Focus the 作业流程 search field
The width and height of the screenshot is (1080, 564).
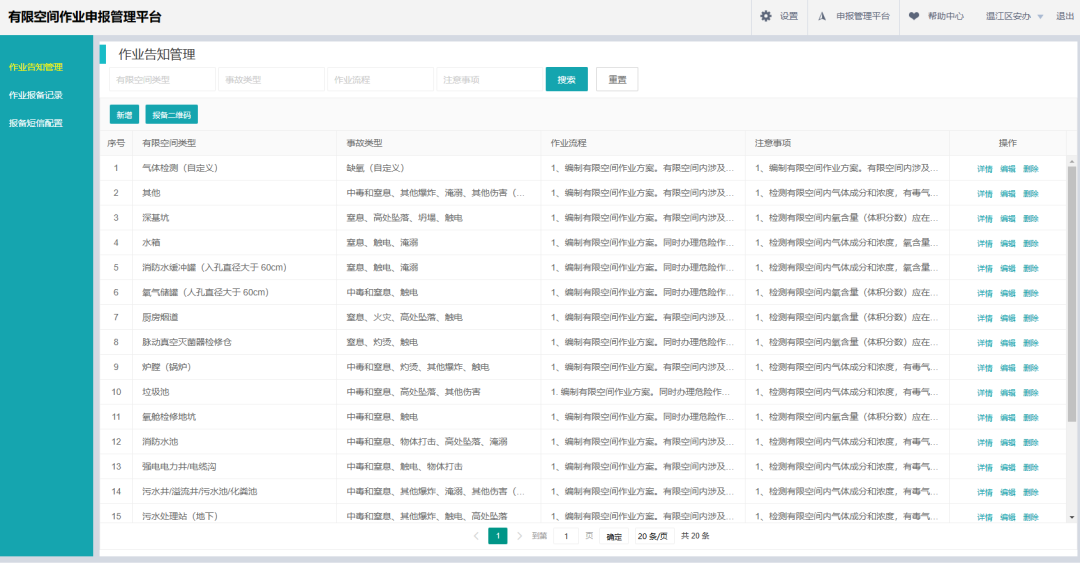tap(380, 79)
